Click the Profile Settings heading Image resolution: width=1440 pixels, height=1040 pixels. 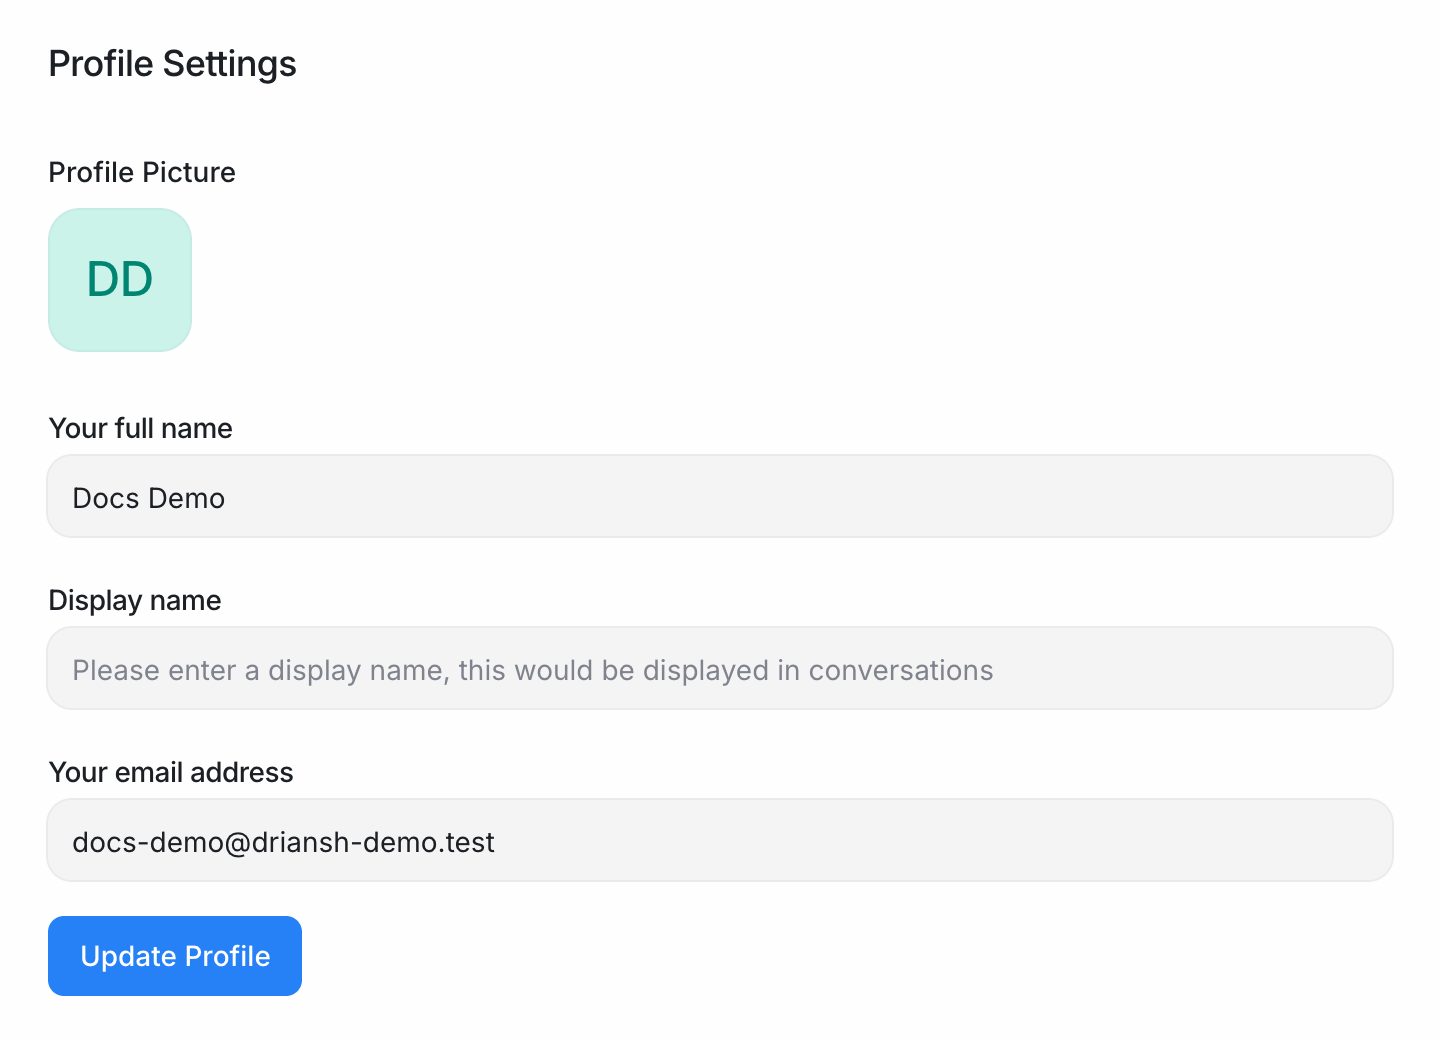point(172,64)
